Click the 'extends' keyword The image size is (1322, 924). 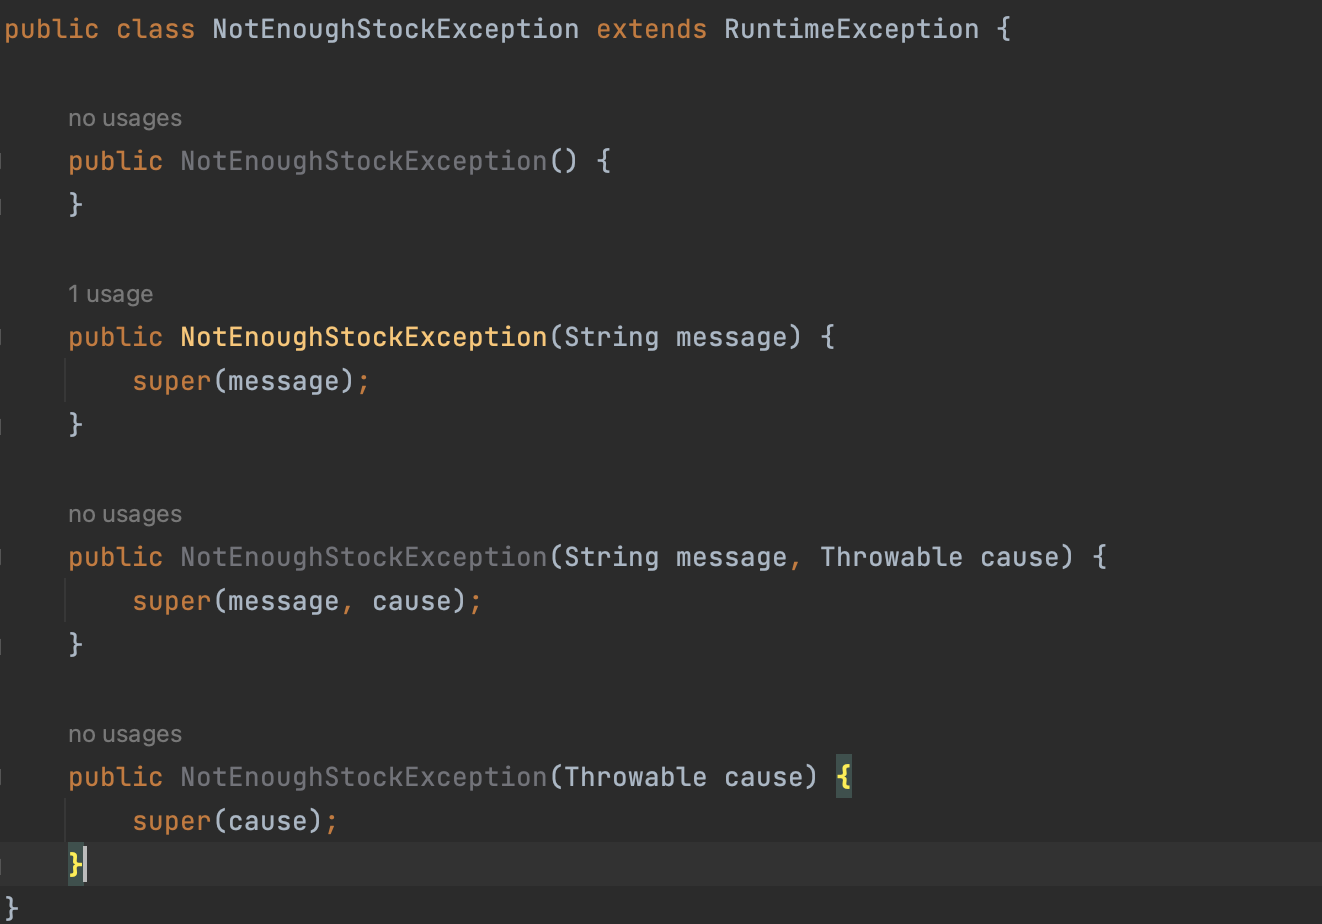tap(651, 29)
